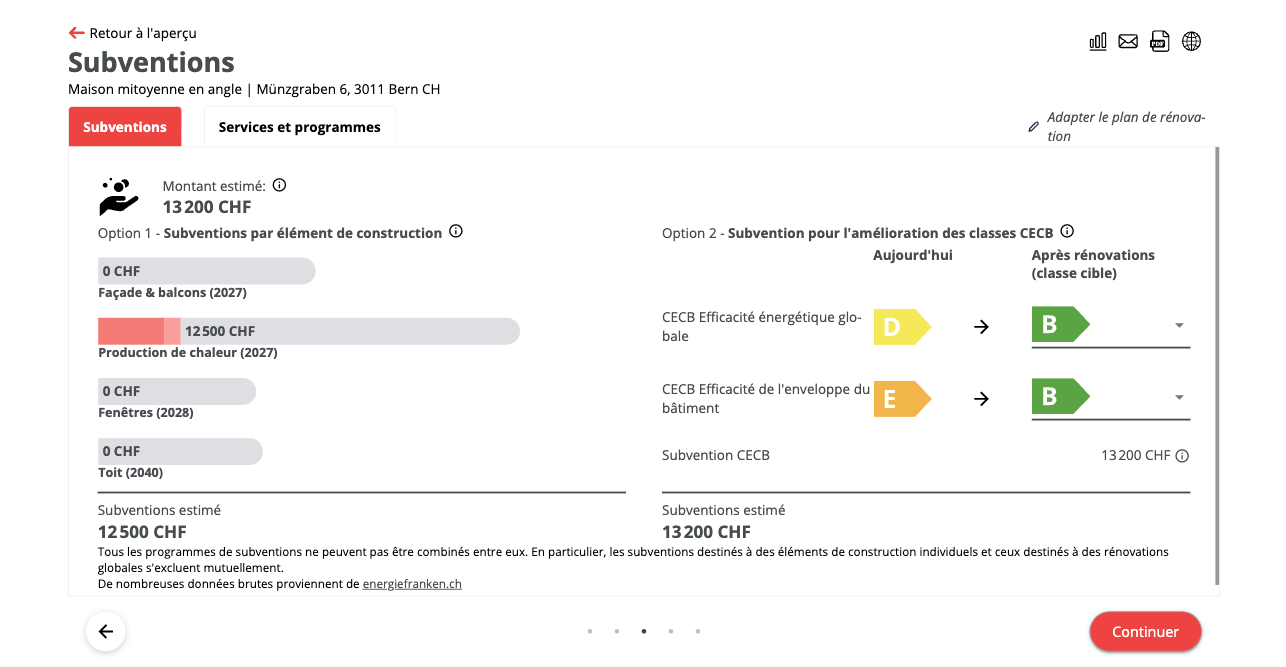Open the energiefranken.ch link
This screenshot has height=667, width=1286.
point(412,584)
